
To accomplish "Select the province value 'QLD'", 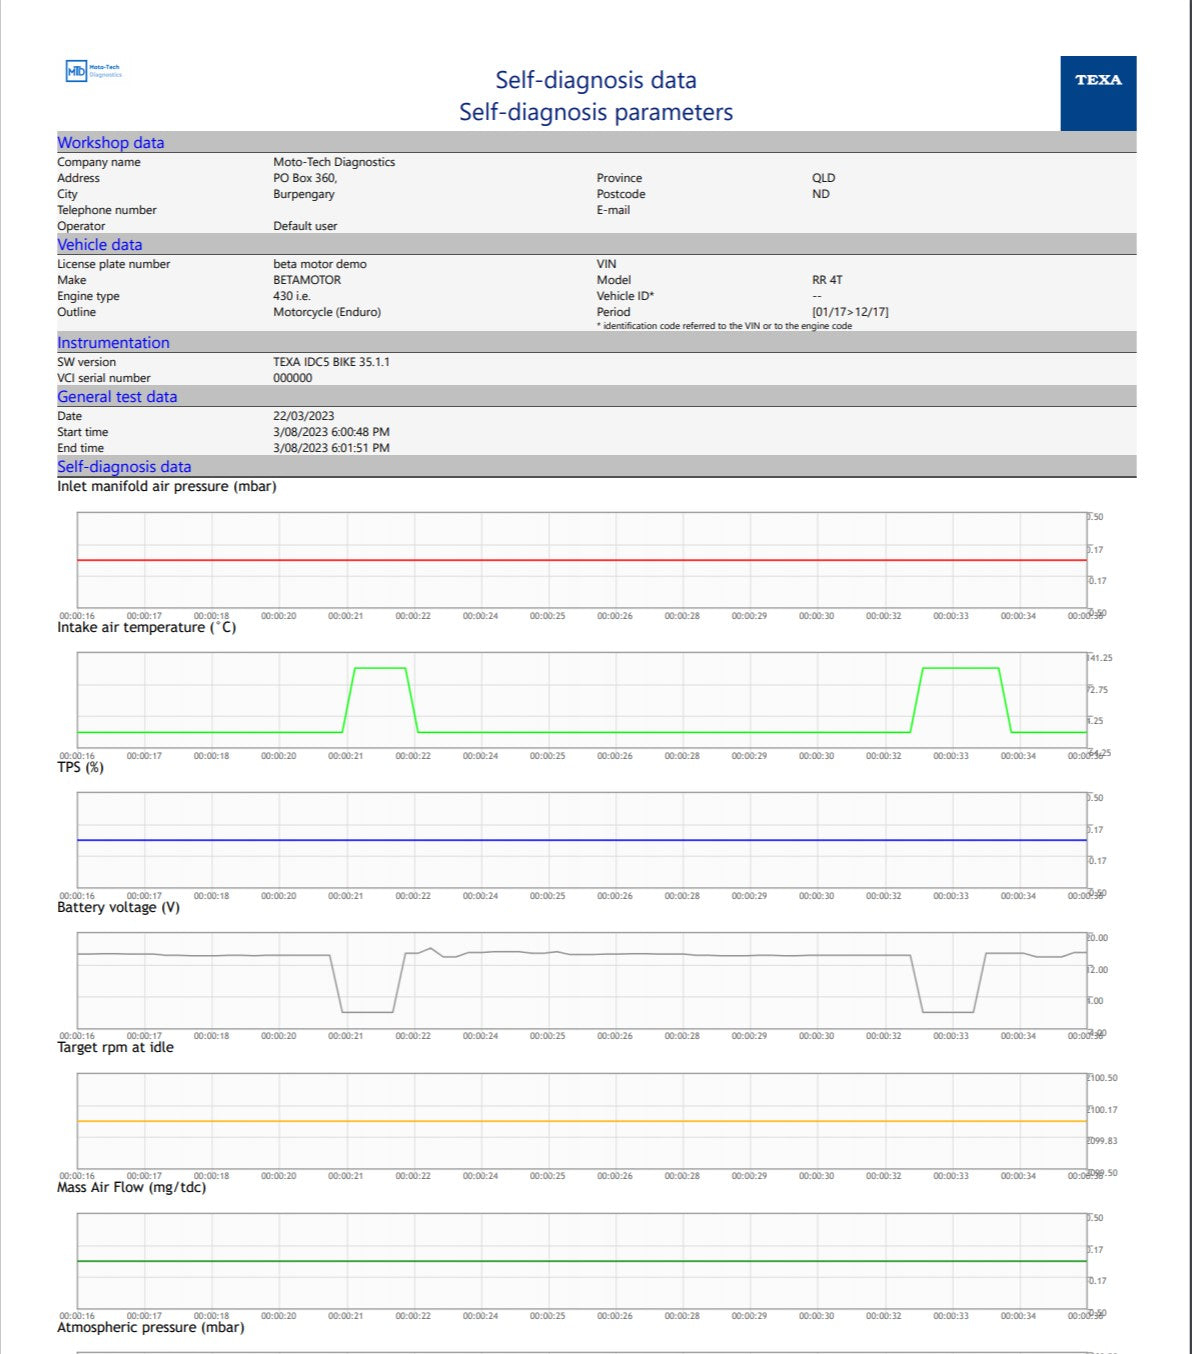I will (823, 178).
